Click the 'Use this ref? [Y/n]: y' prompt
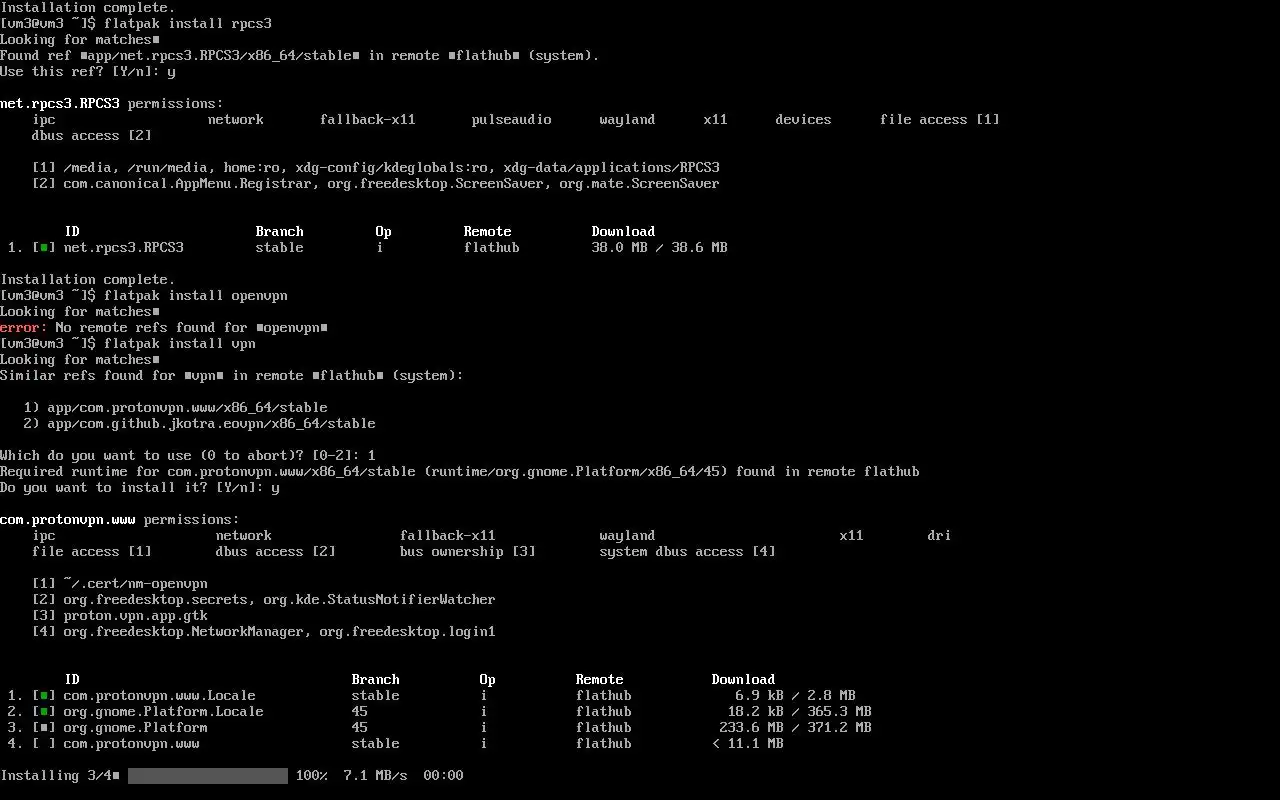This screenshot has width=1280, height=800. (x=88, y=72)
